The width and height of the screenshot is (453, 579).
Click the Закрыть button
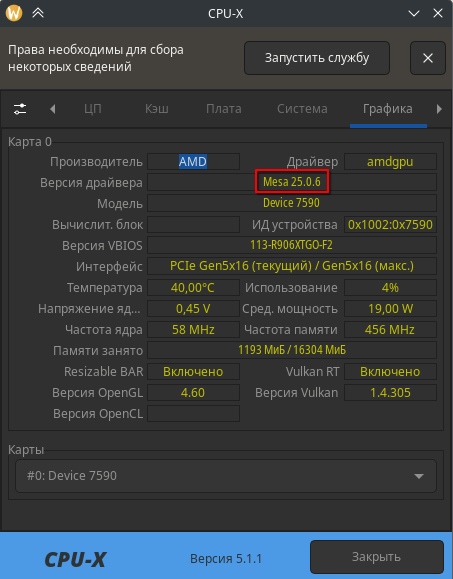coord(377,557)
